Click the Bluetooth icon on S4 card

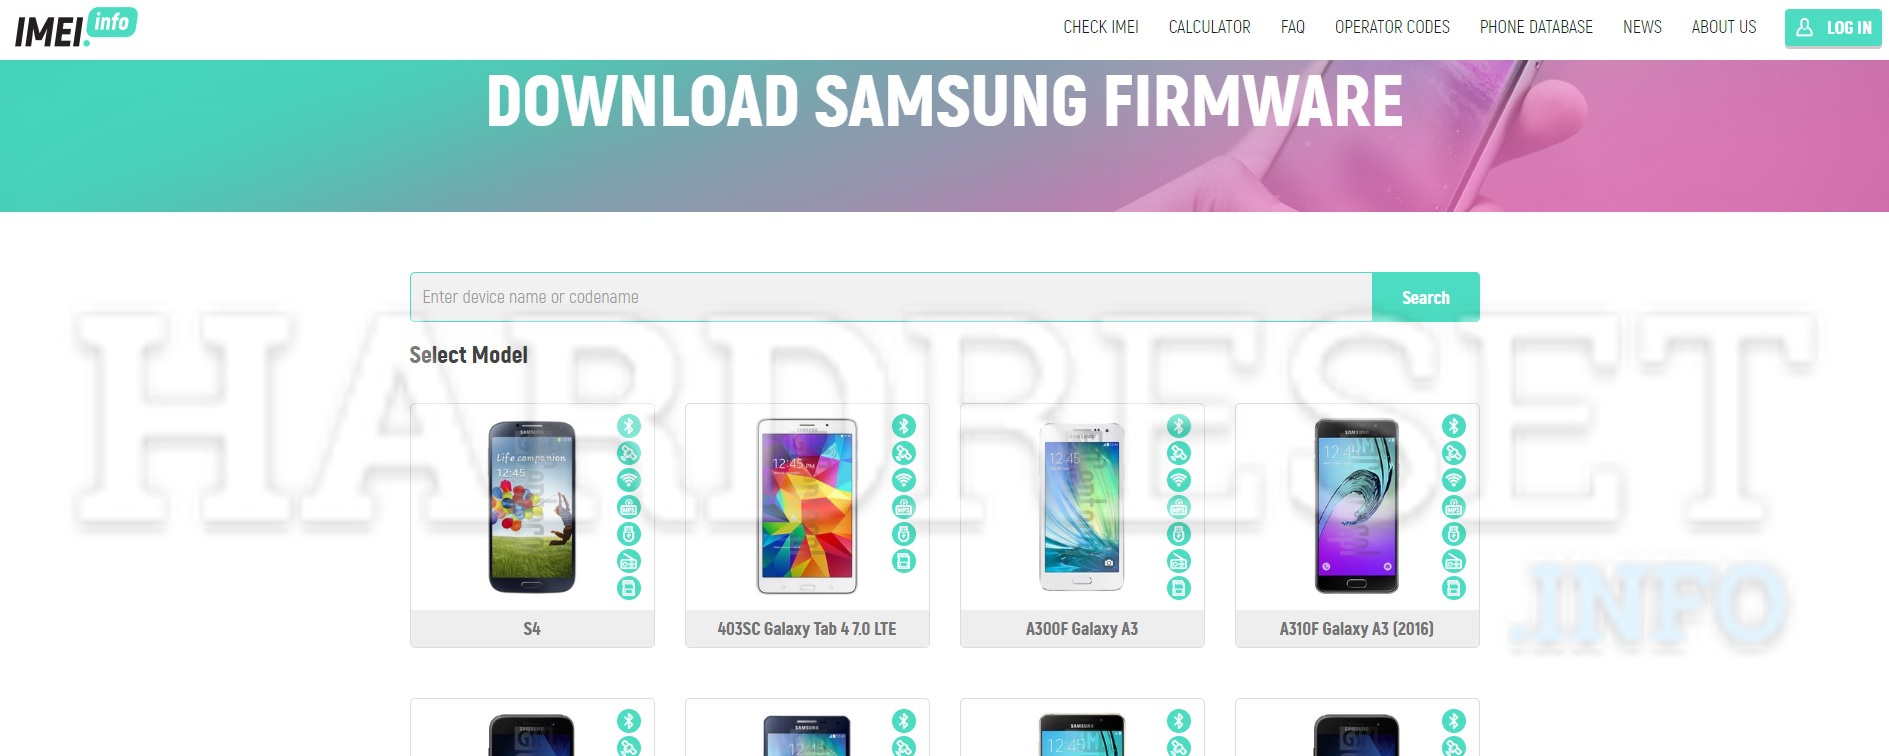click(629, 426)
